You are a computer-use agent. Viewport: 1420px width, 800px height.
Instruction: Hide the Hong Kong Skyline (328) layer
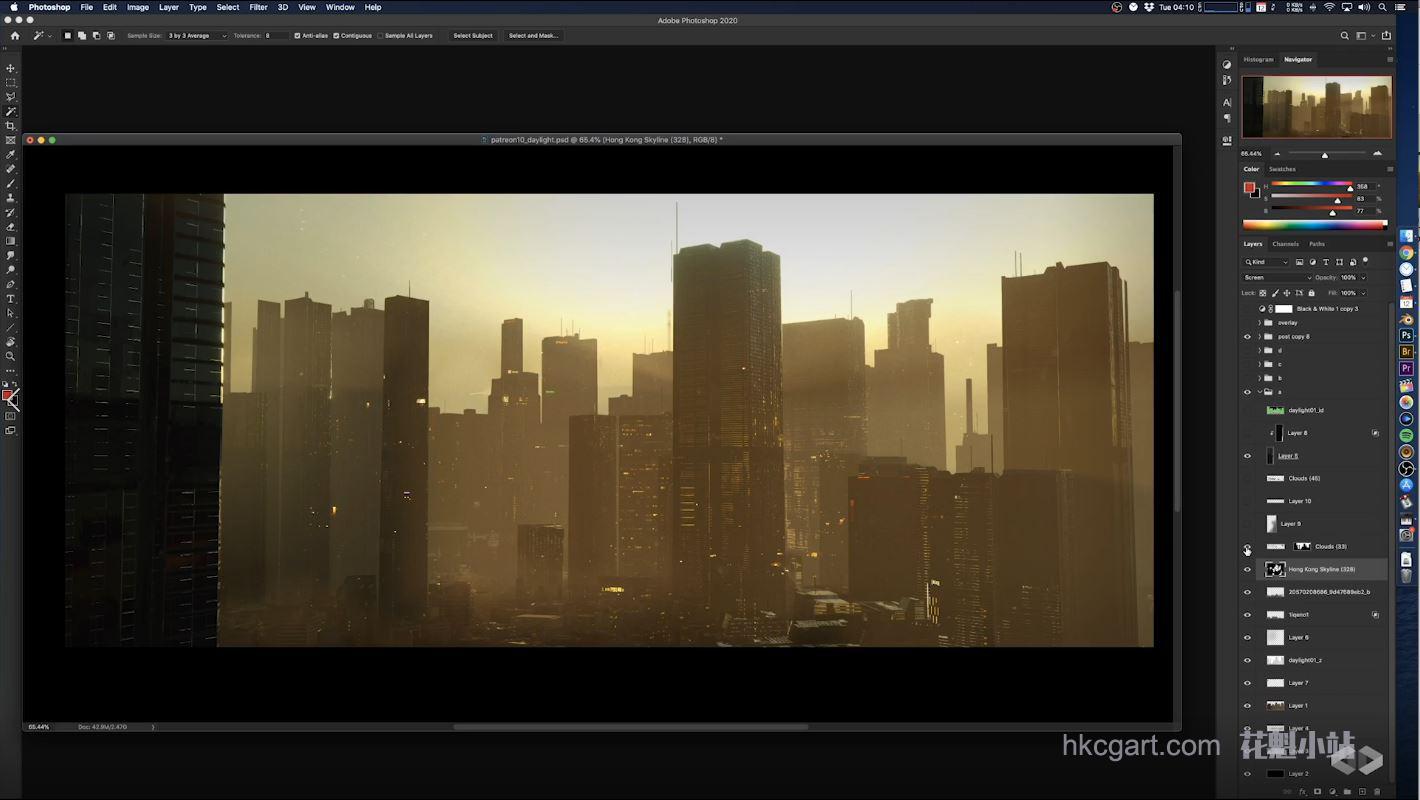(1247, 569)
